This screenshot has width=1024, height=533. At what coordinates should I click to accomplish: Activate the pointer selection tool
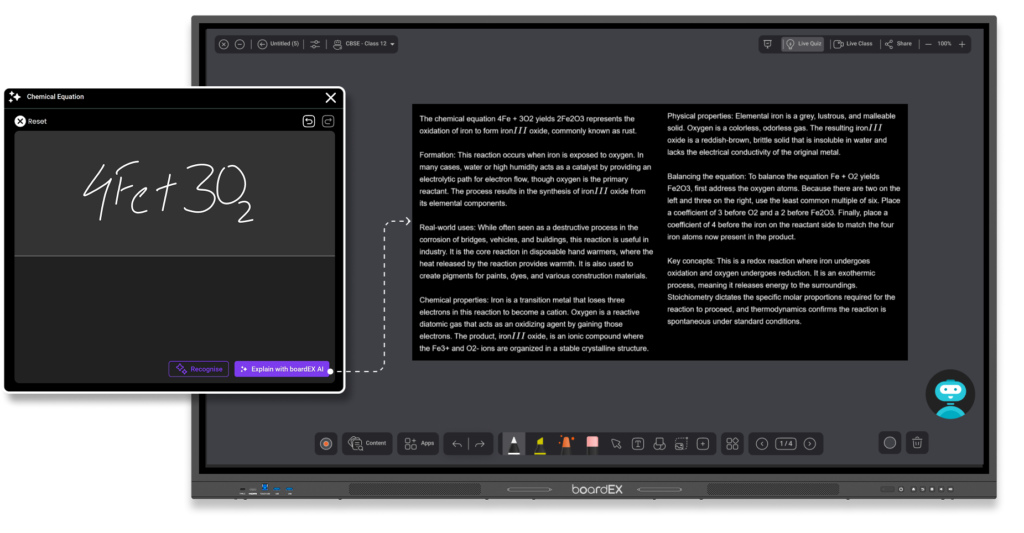point(617,444)
